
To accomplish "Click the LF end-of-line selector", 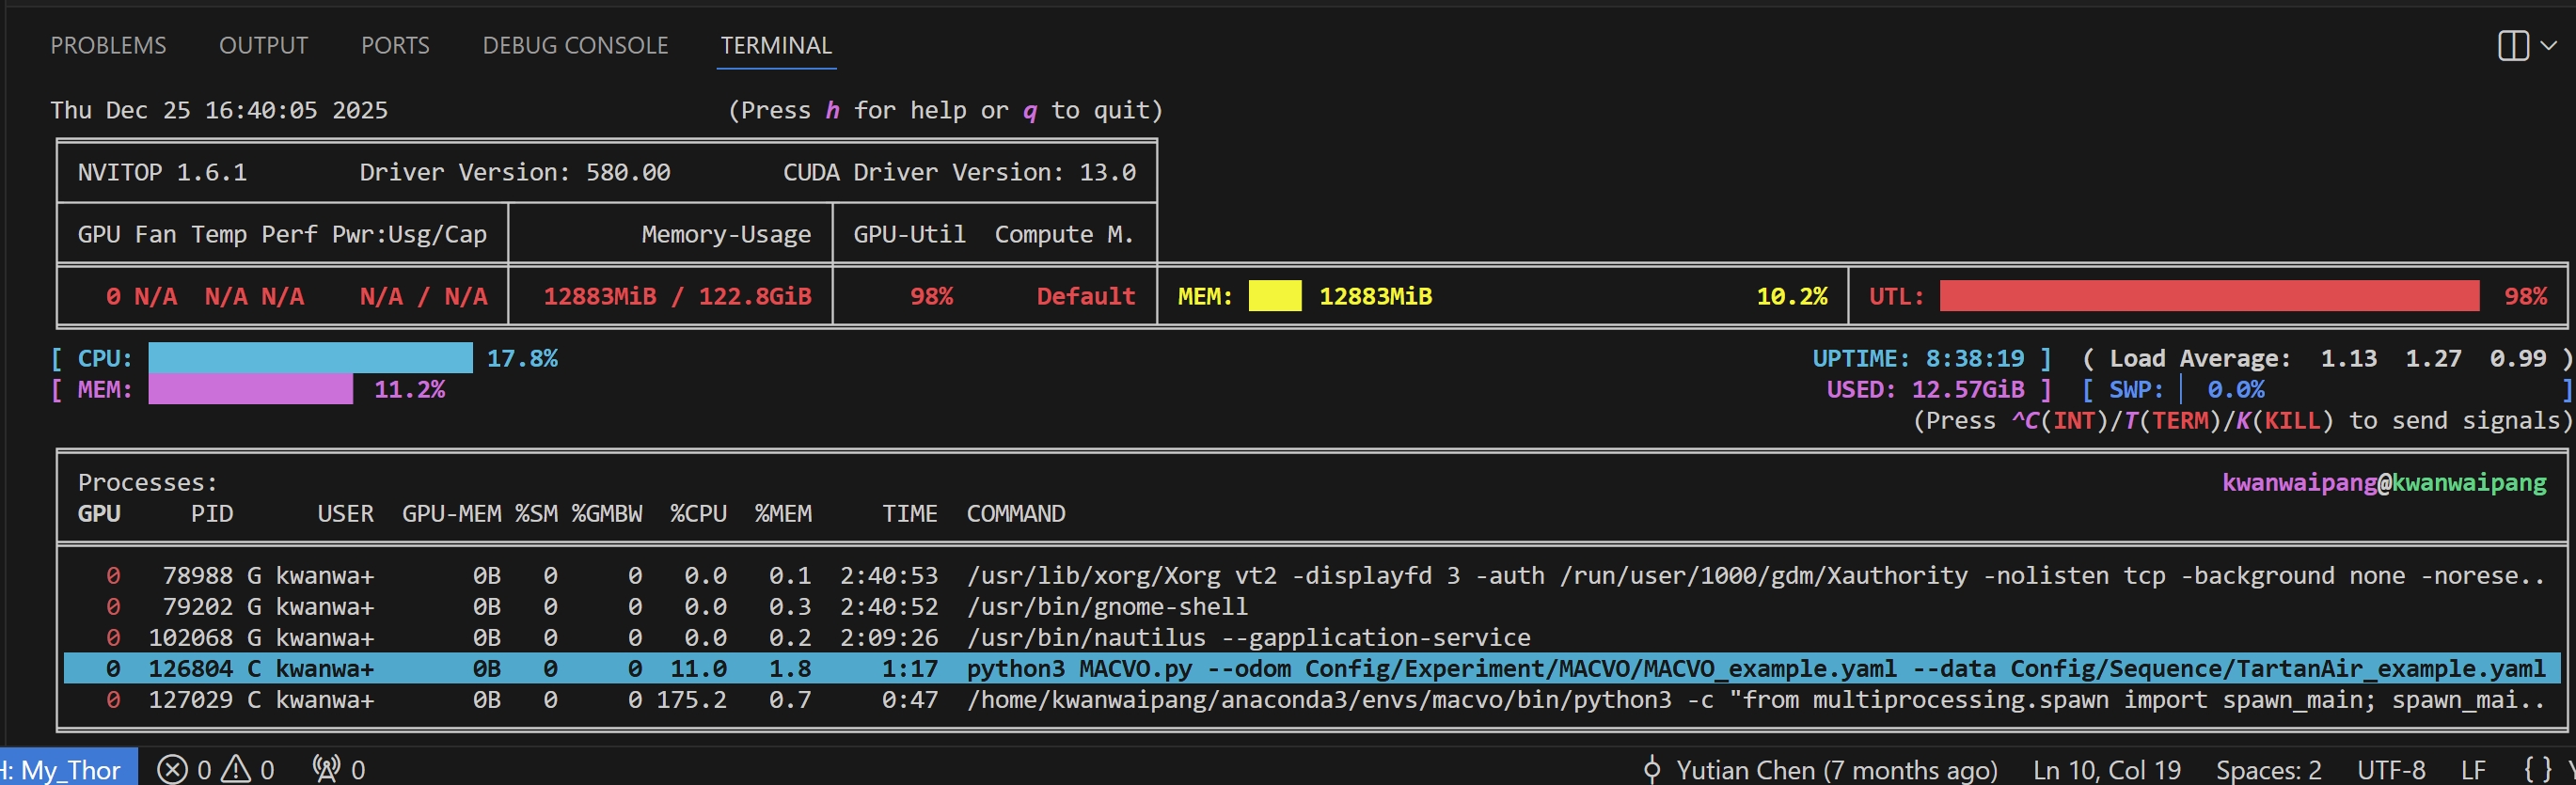I will [2472, 770].
